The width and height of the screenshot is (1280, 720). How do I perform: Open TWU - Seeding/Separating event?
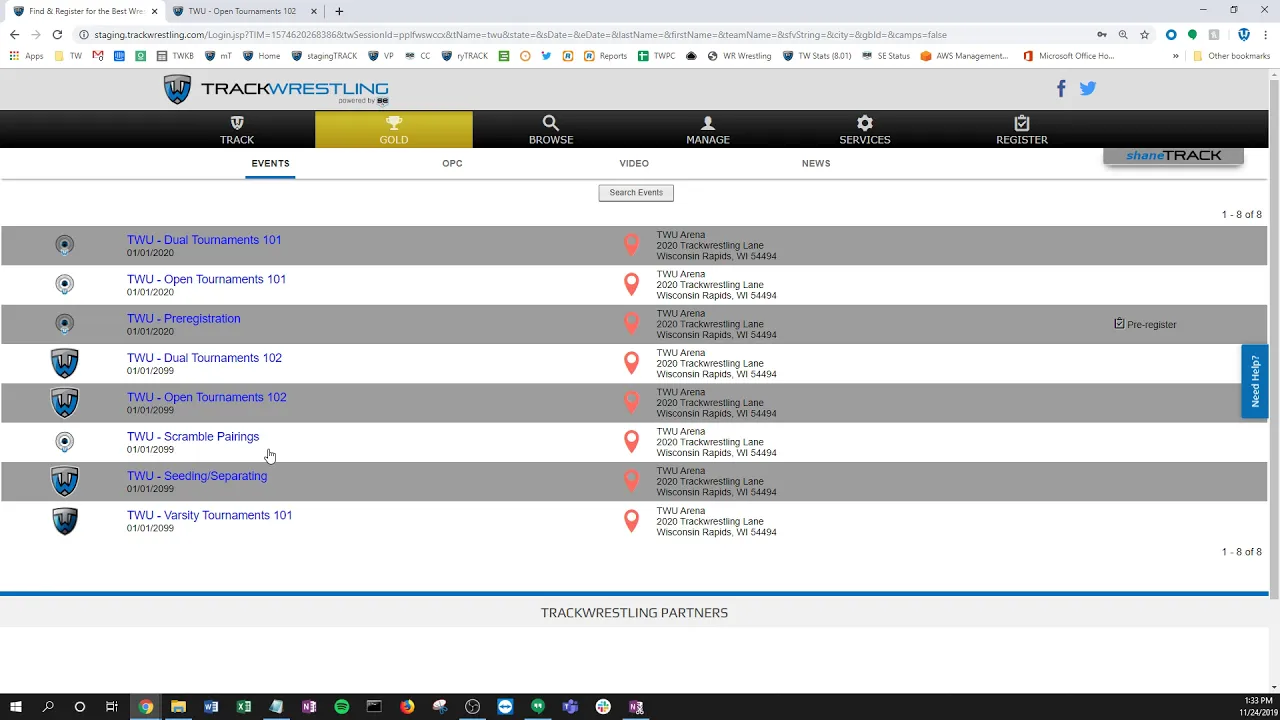click(197, 476)
